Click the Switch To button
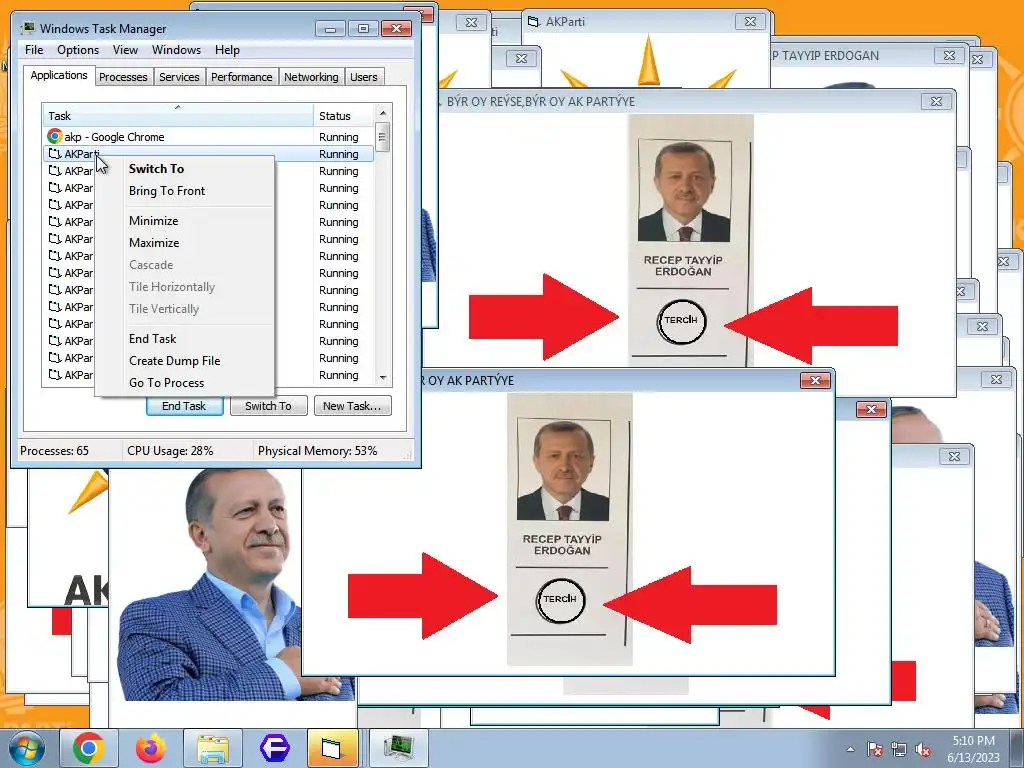1024x768 pixels. pos(268,406)
